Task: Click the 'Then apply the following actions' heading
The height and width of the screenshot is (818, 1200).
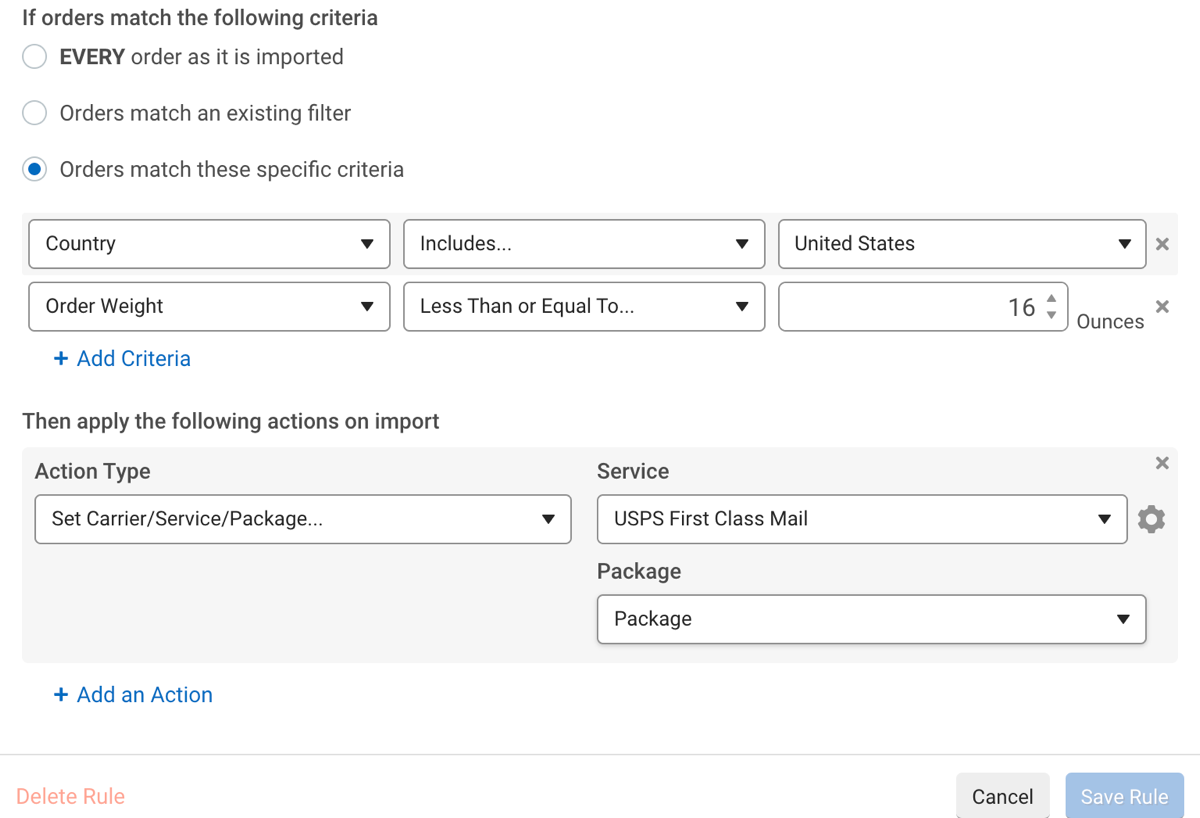Action: [231, 421]
